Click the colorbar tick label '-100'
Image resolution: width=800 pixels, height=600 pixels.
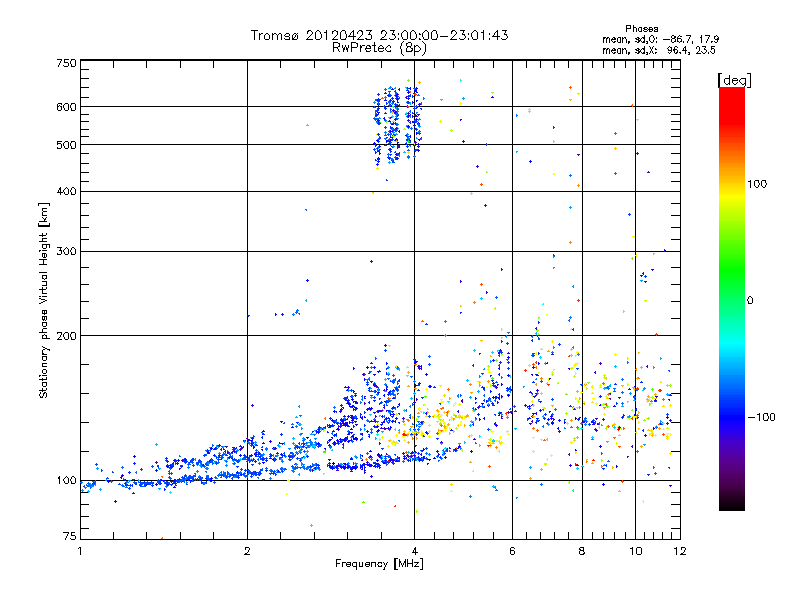pyautogui.click(x=761, y=417)
